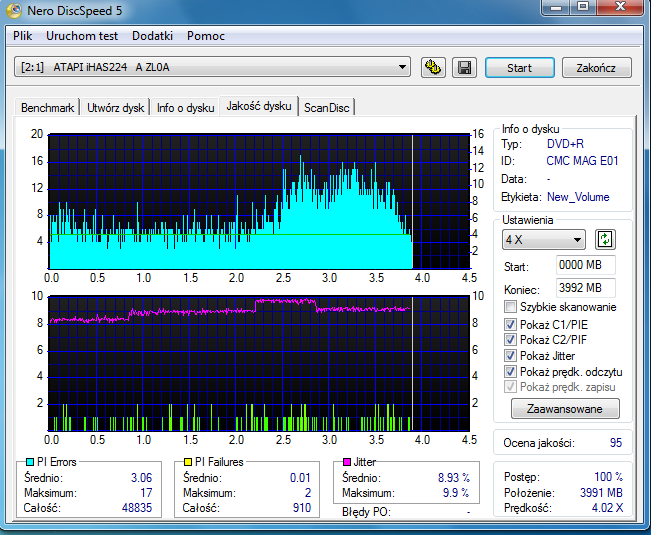Image resolution: width=651 pixels, height=535 pixels.
Task: Switch to the Benchmark tab
Action: pyautogui.click(x=47, y=108)
